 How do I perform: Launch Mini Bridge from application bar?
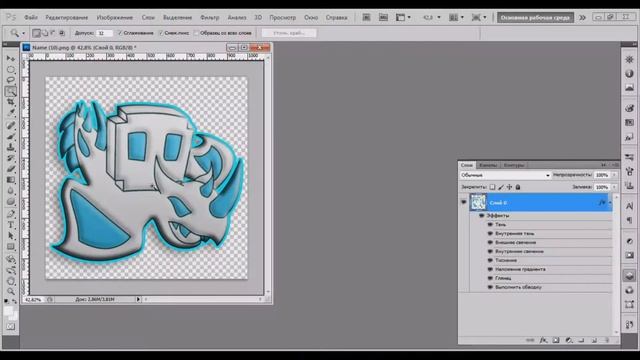[383, 17]
